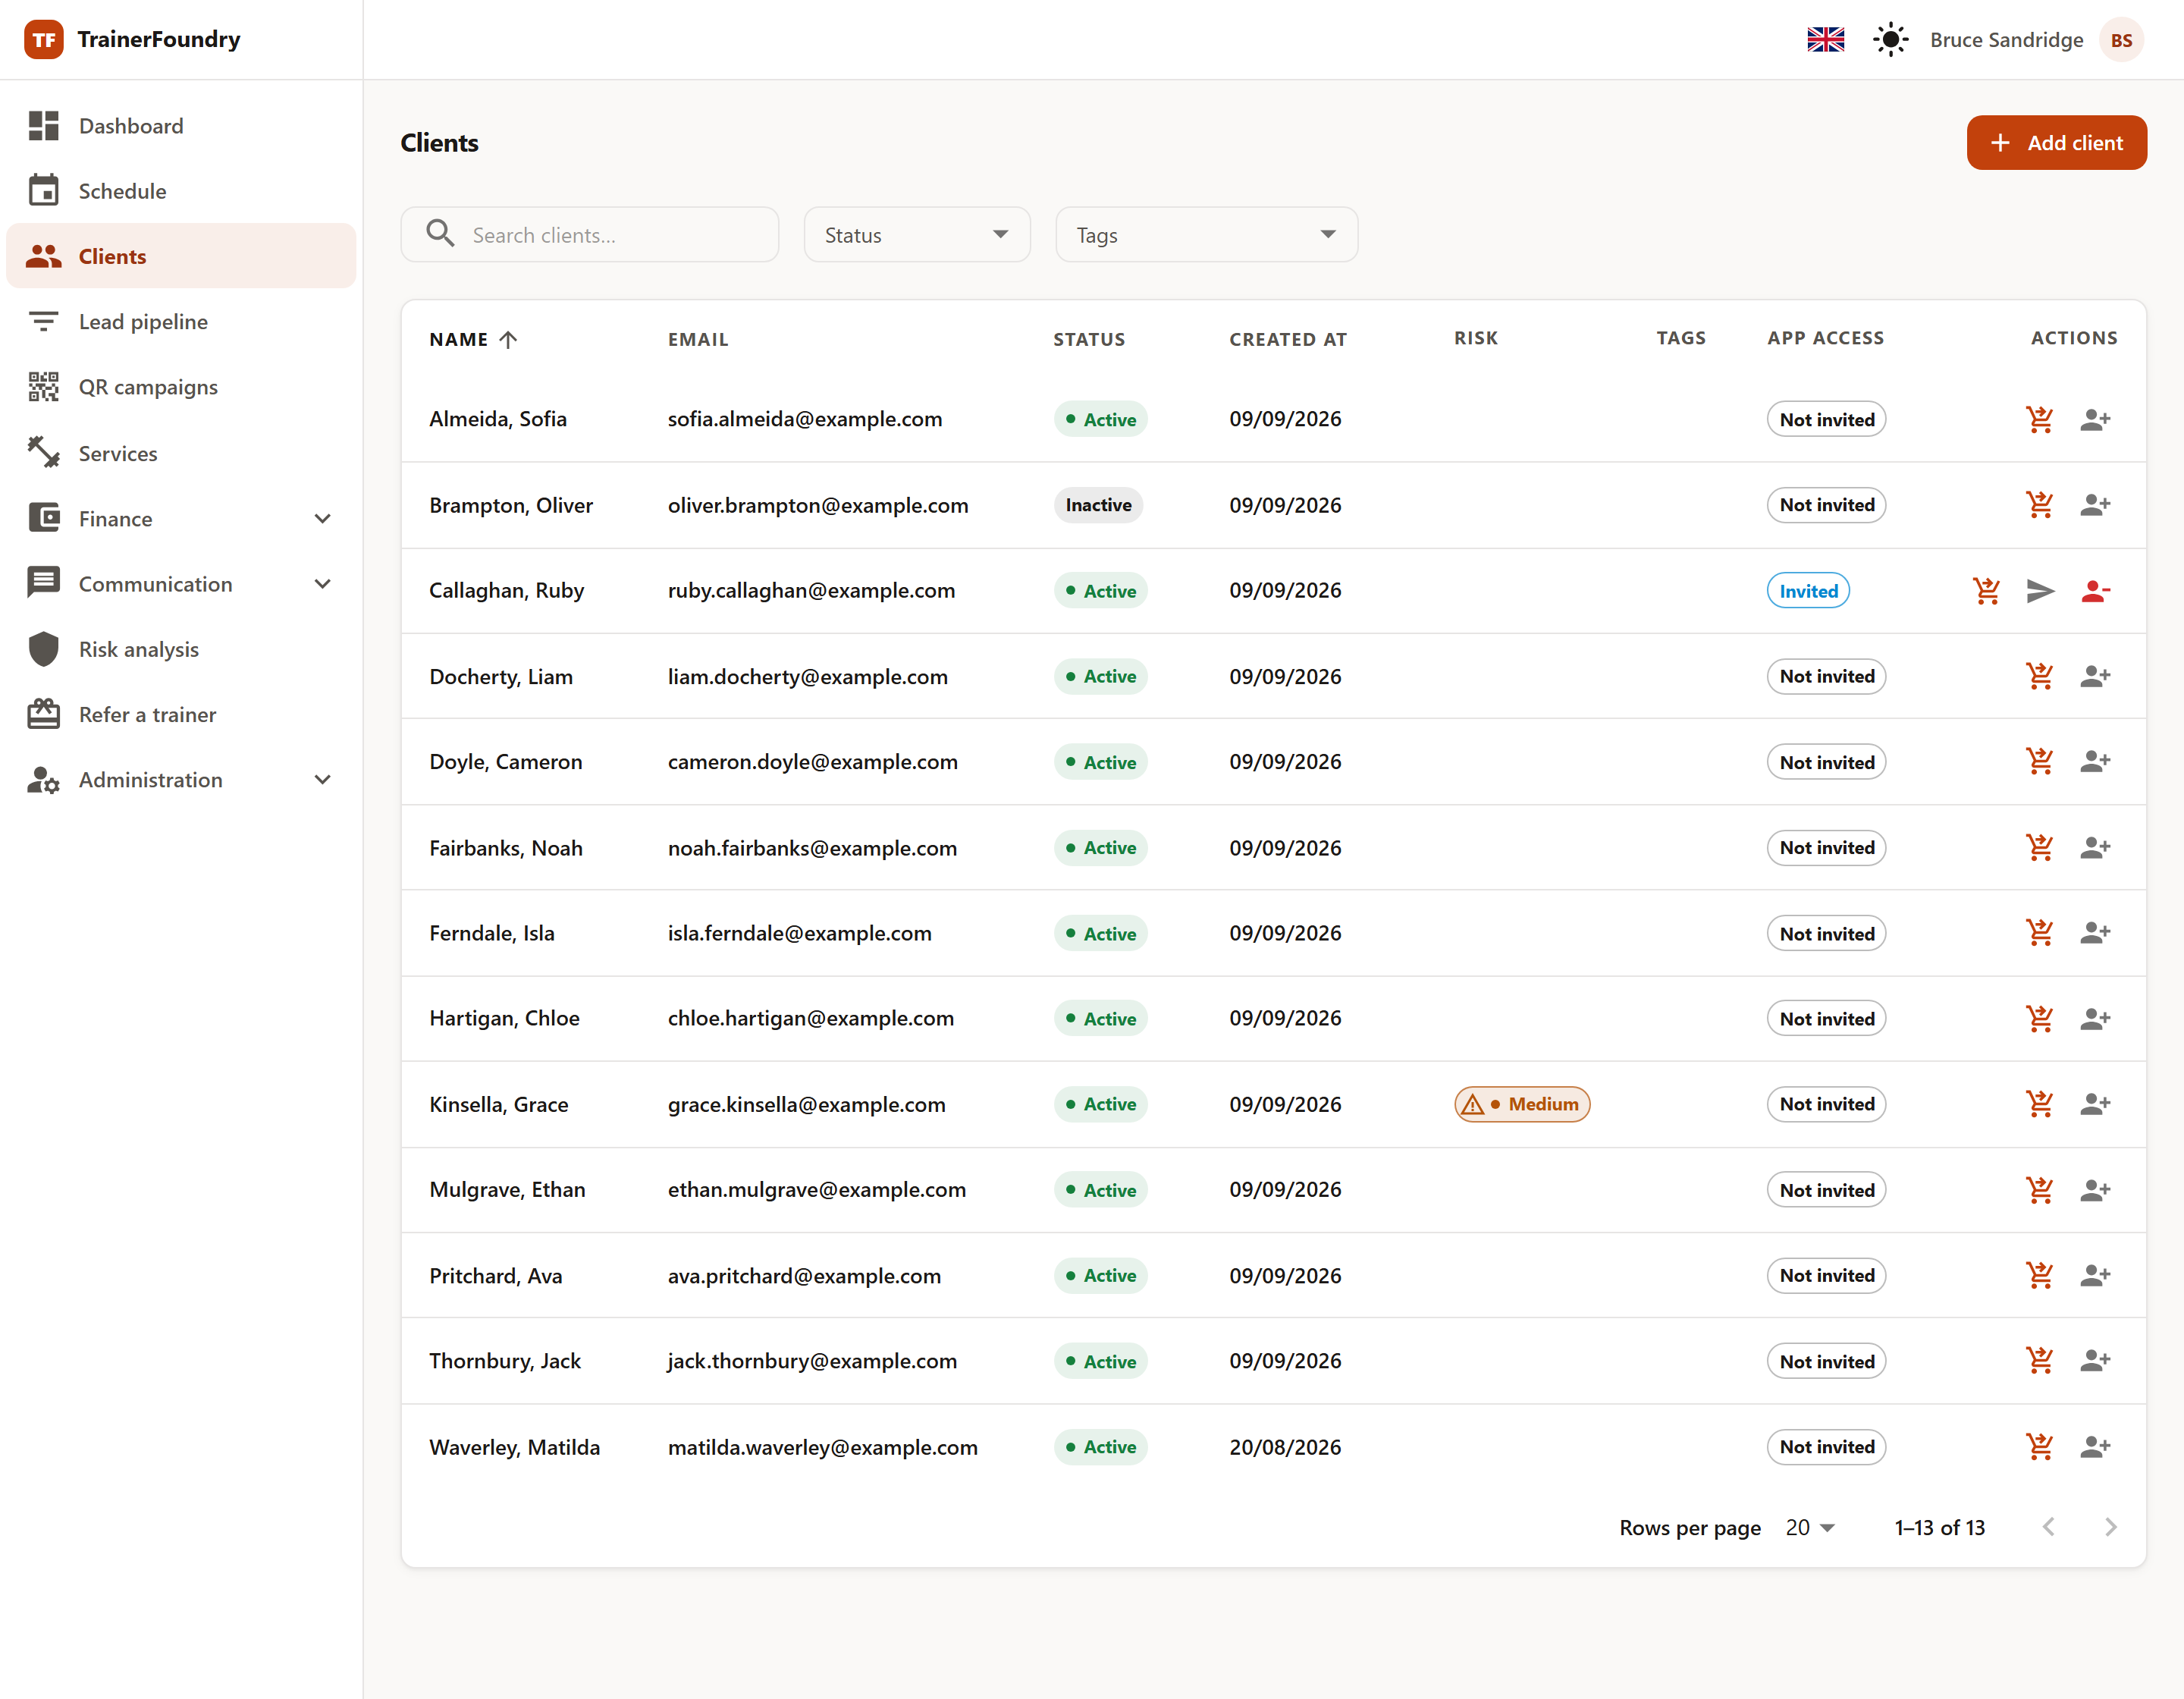Open Refer a trainer page
Viewport: 2184px width, 1699px height.
coord(181,715)
